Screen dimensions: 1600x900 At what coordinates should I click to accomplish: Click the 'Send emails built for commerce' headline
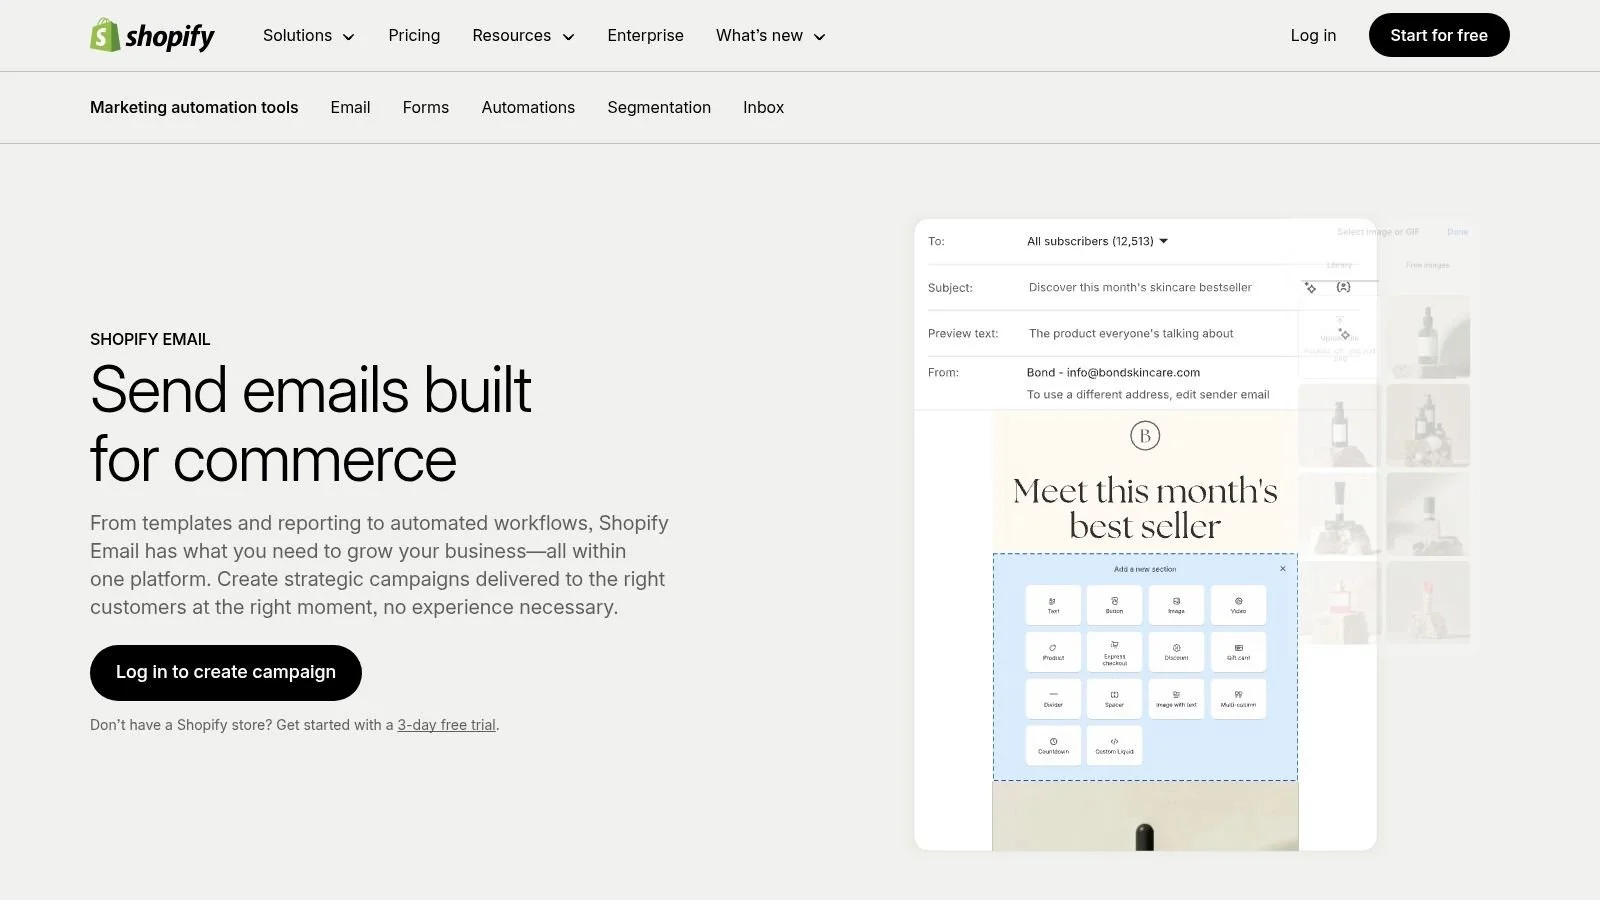pyautogui.click(x=311, y=425)
